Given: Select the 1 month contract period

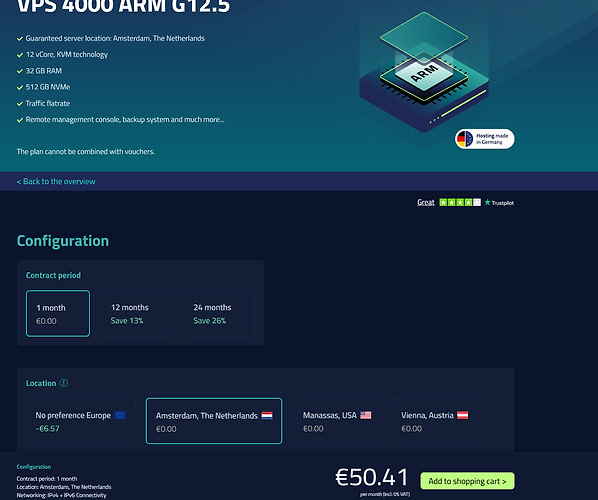Looking at the screenshot, I should pyautogui.click(x=58, y=314).
